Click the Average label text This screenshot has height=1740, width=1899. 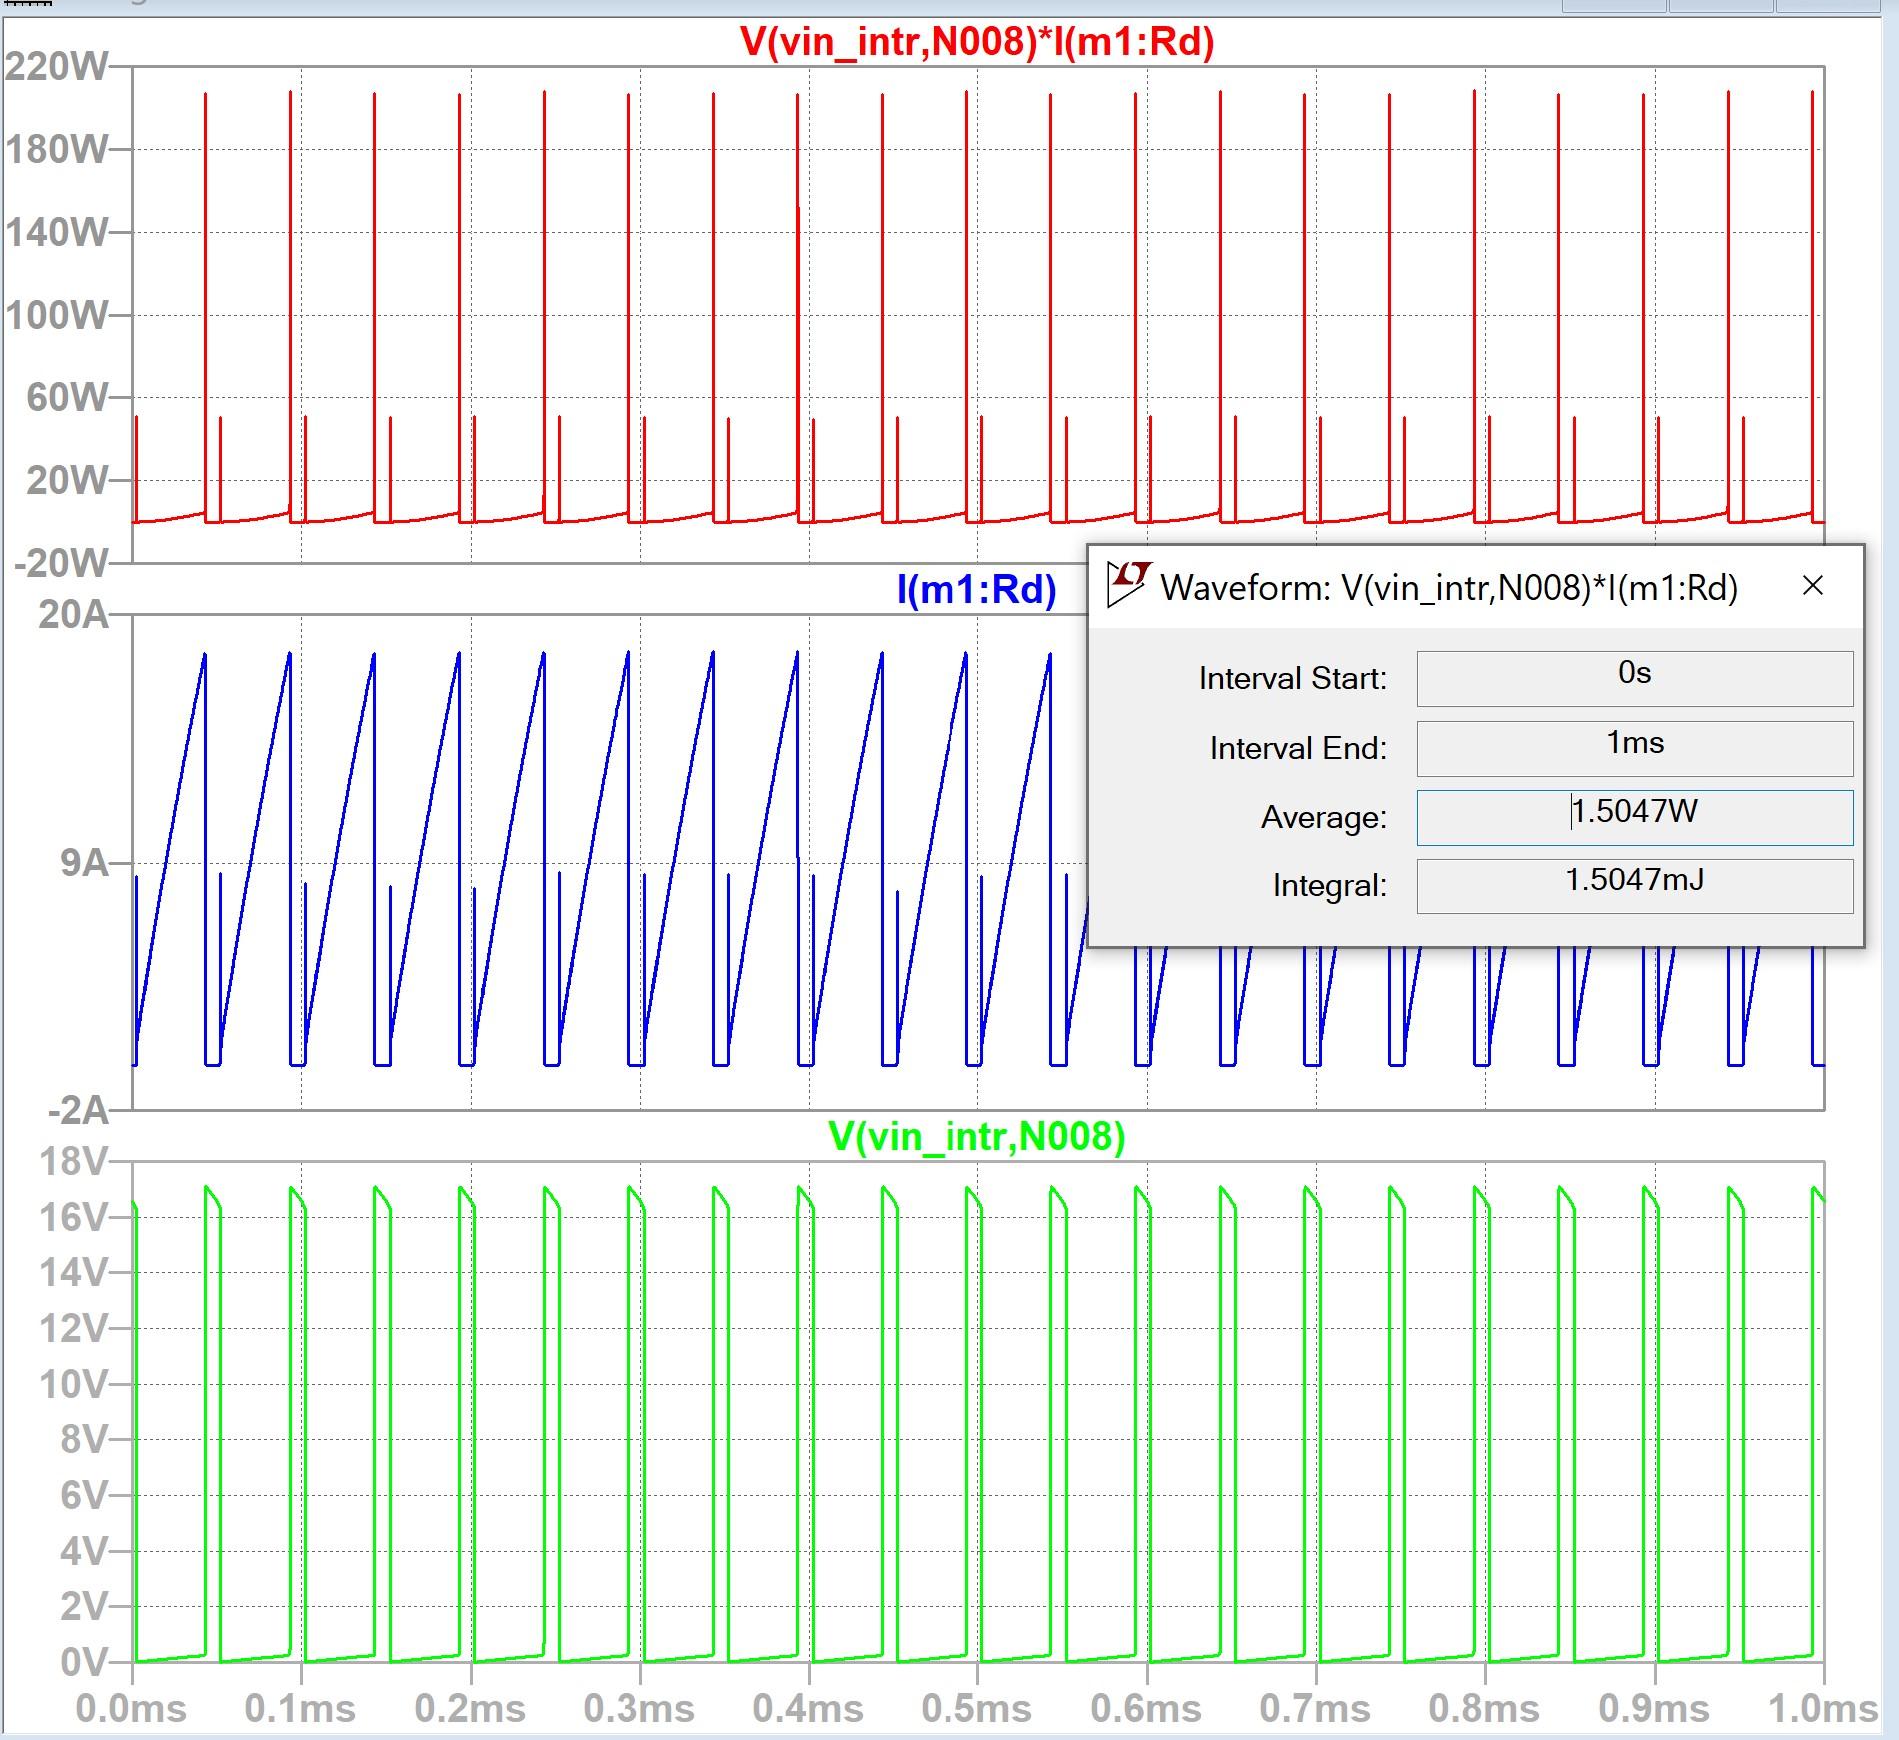tap(1324, 818)
